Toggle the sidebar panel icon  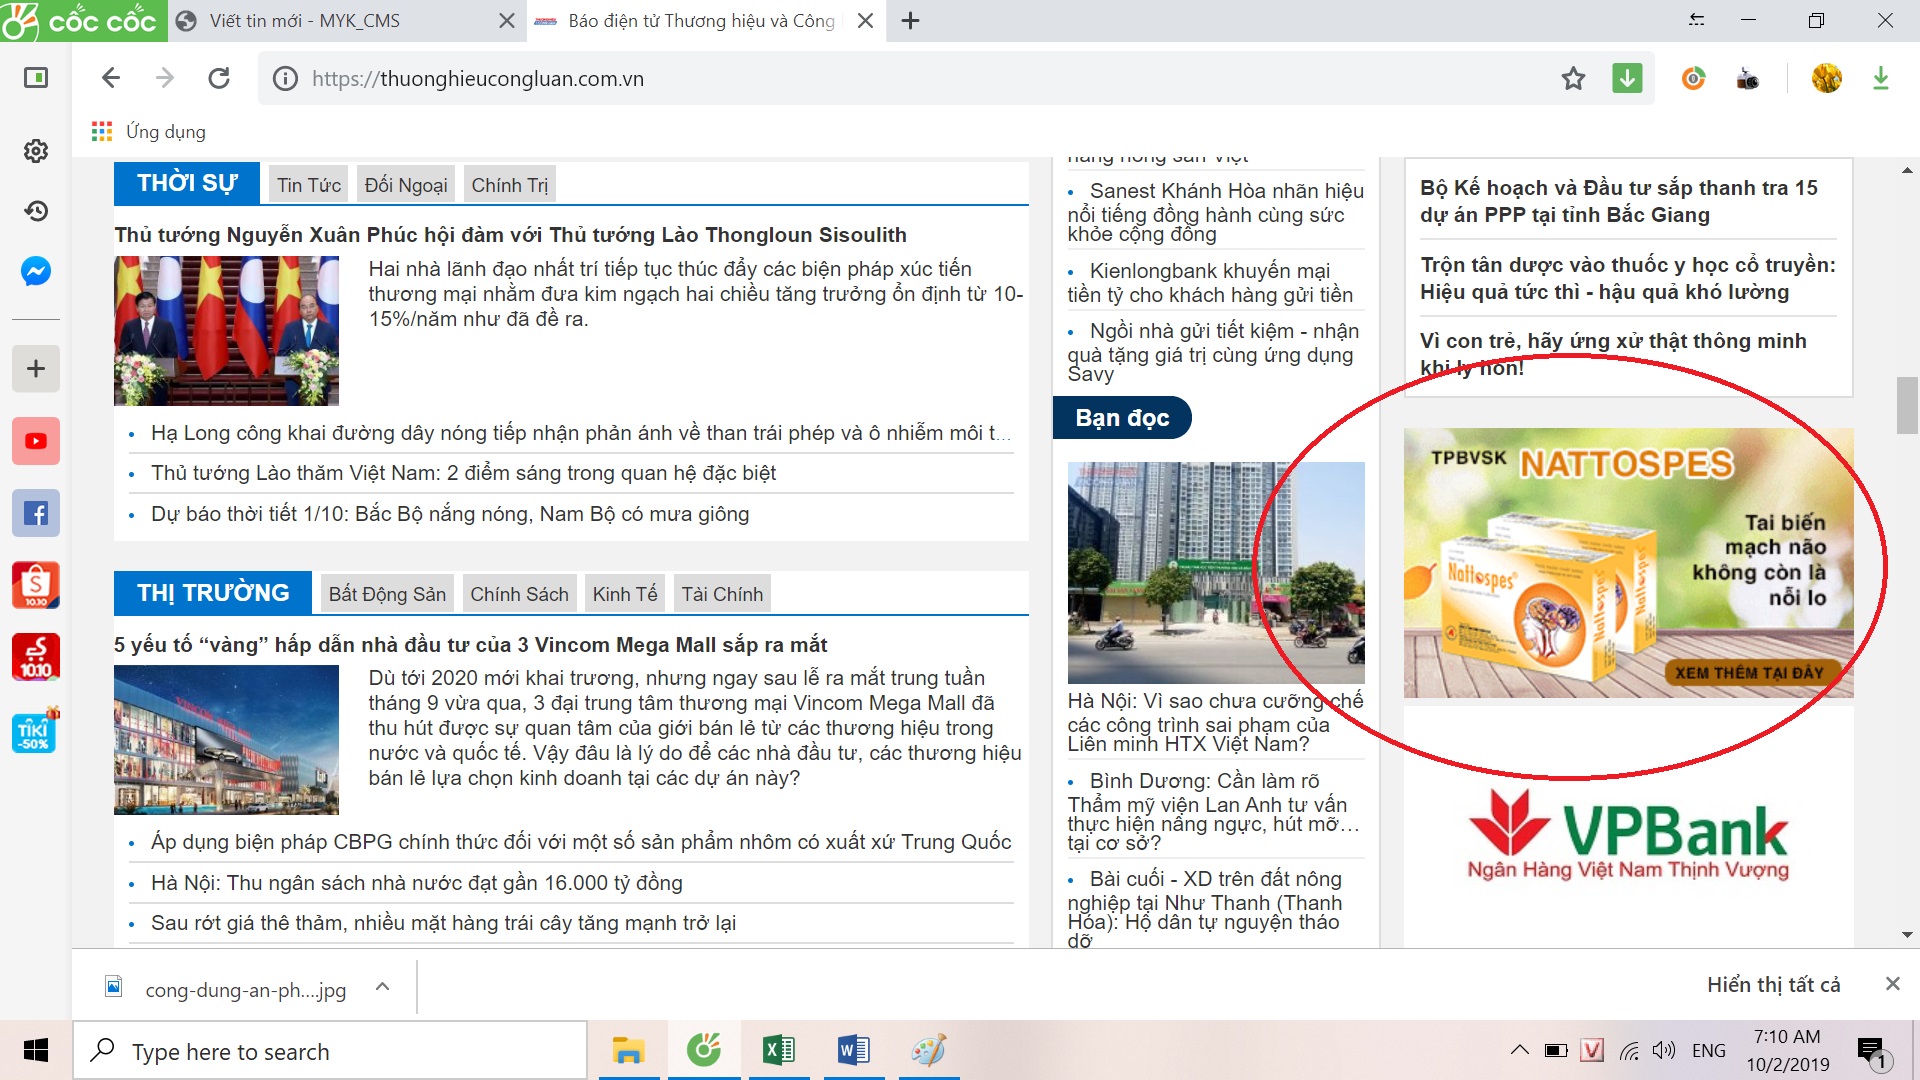[x=36, y=78]
